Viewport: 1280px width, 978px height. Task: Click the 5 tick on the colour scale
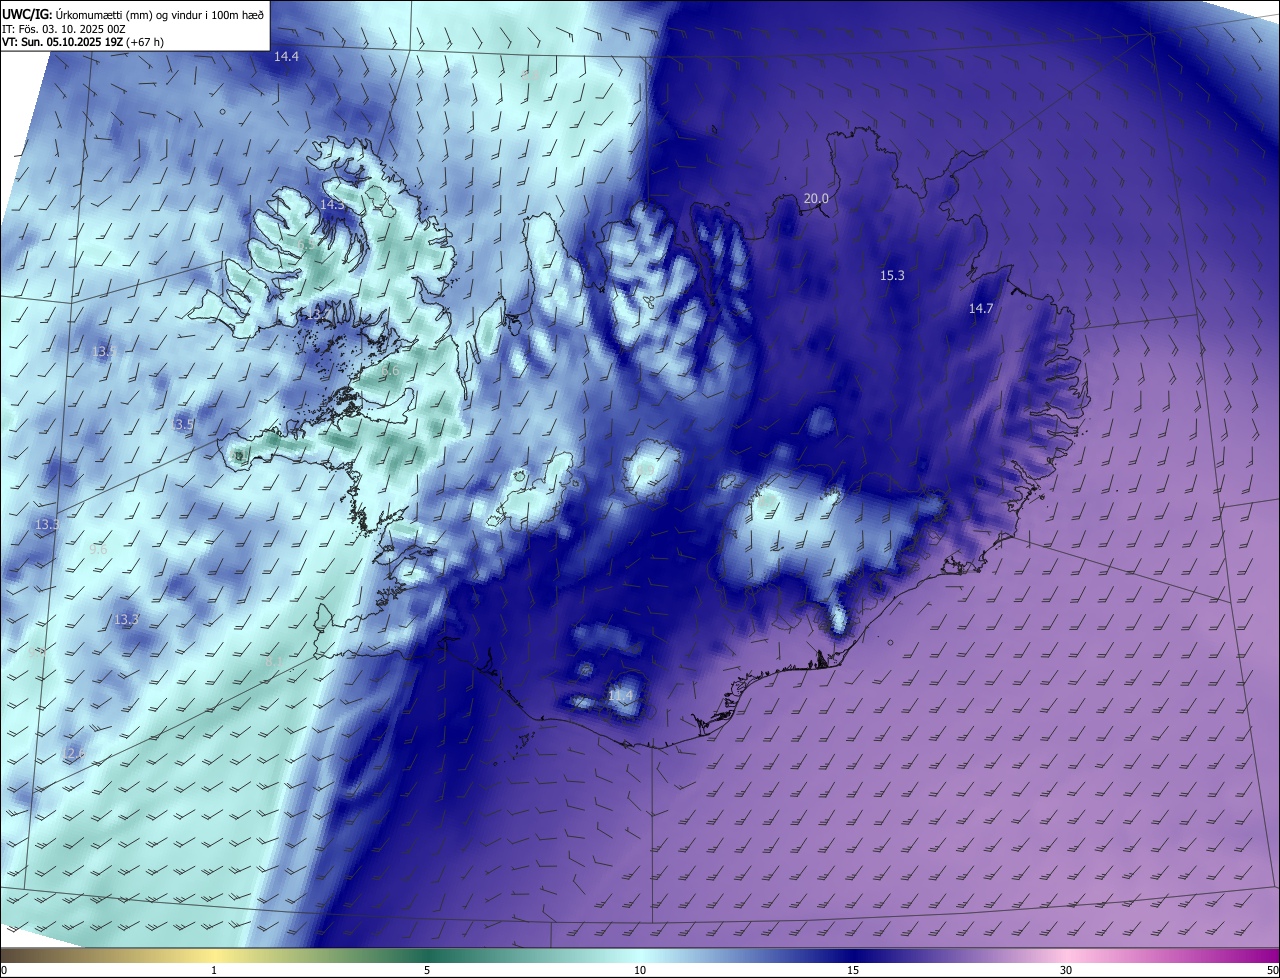pyautogui.click(x=427, y=970)
